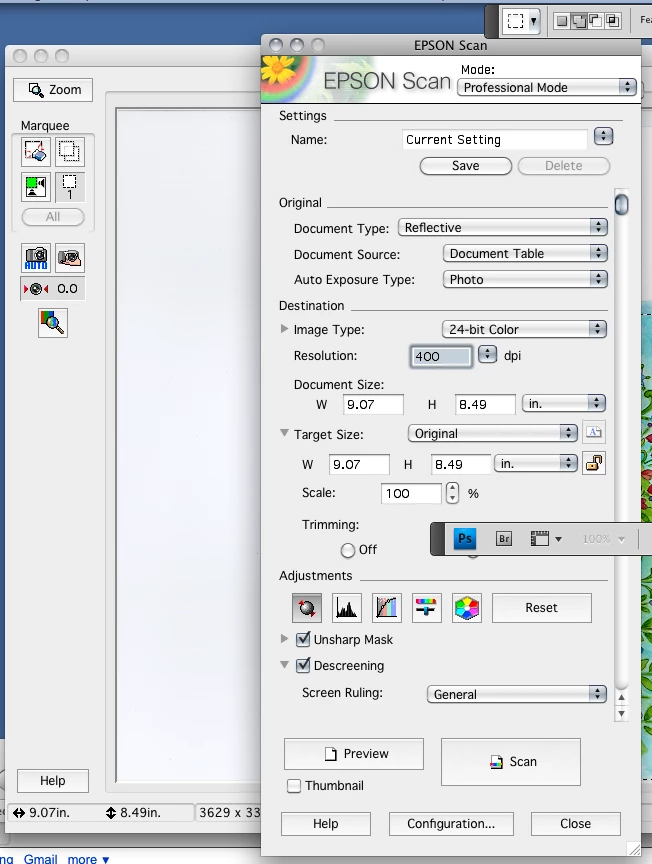
Task: Click the Document Size width field
Action: [373, 404]
